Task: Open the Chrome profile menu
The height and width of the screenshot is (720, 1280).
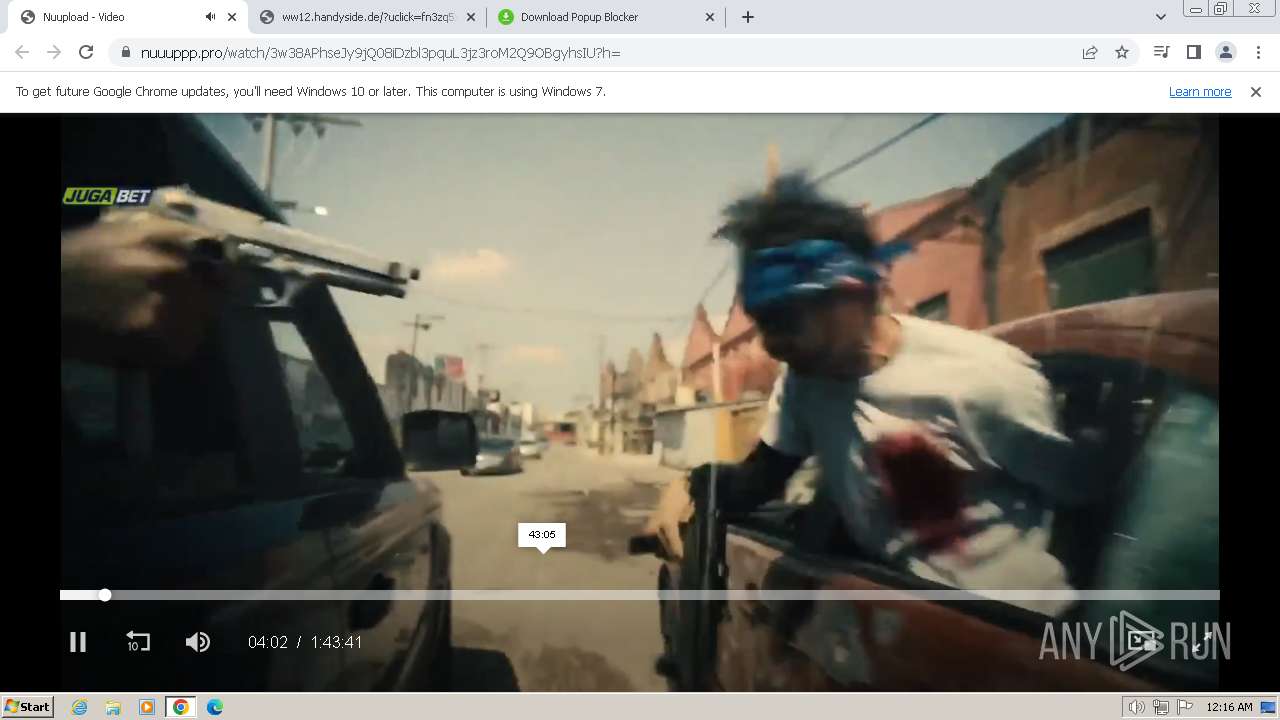Action: coord(1225,52)
